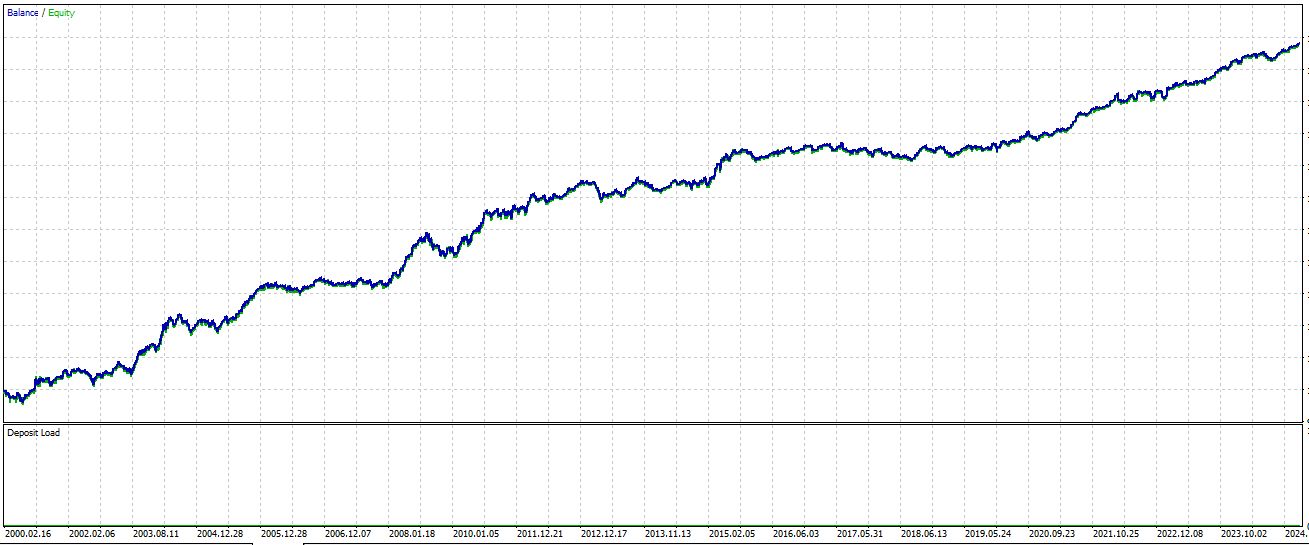Select the 2011.12.21 axis date
This screenshot has width=1309, height=545.
[x=540, y=534]
